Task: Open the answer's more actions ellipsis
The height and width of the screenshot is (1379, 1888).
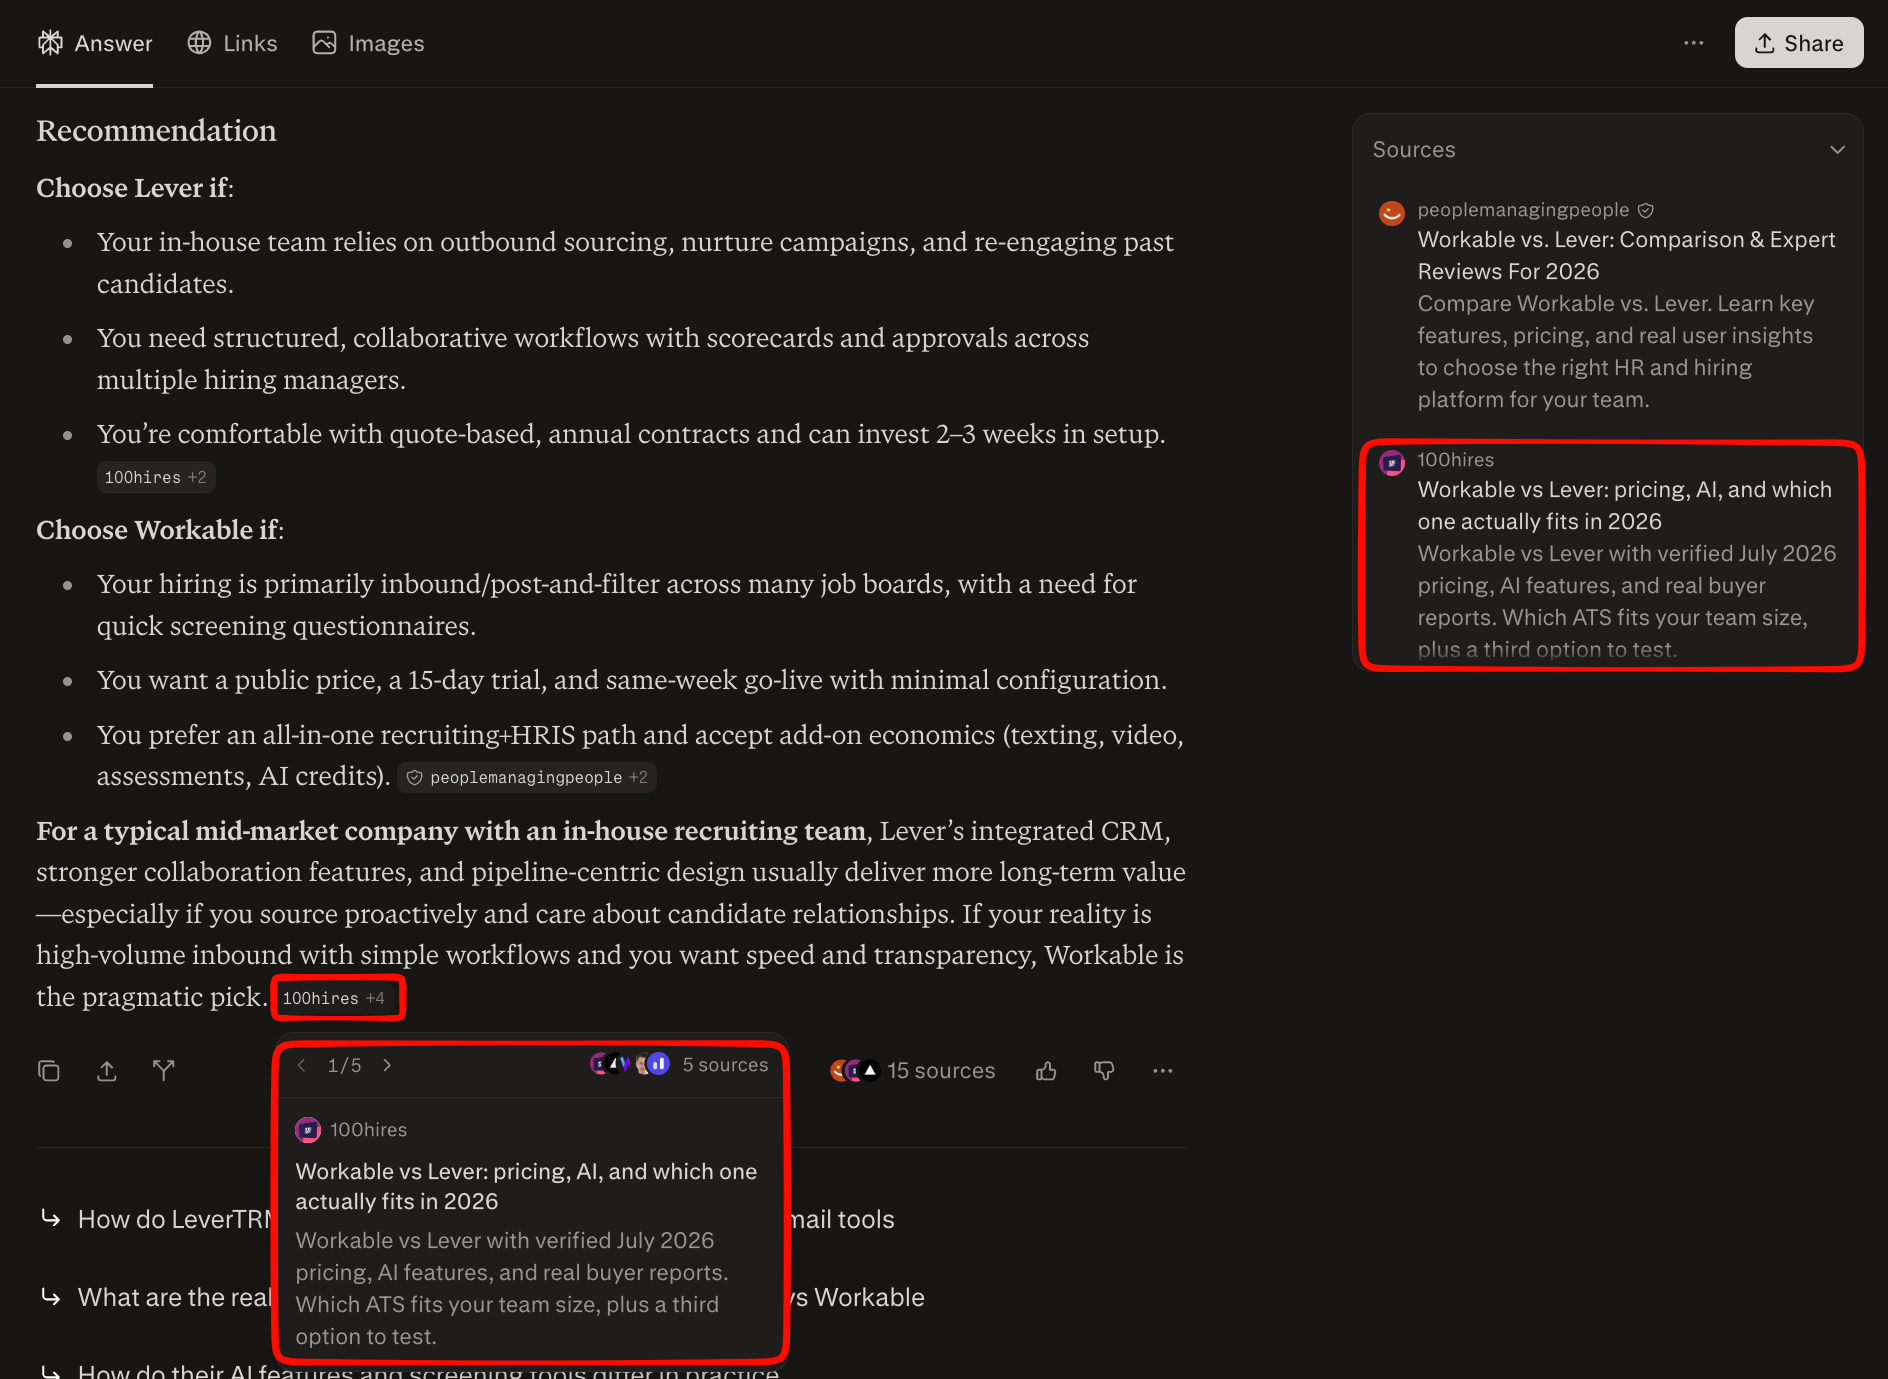Action: [x=1162, y=1071]
